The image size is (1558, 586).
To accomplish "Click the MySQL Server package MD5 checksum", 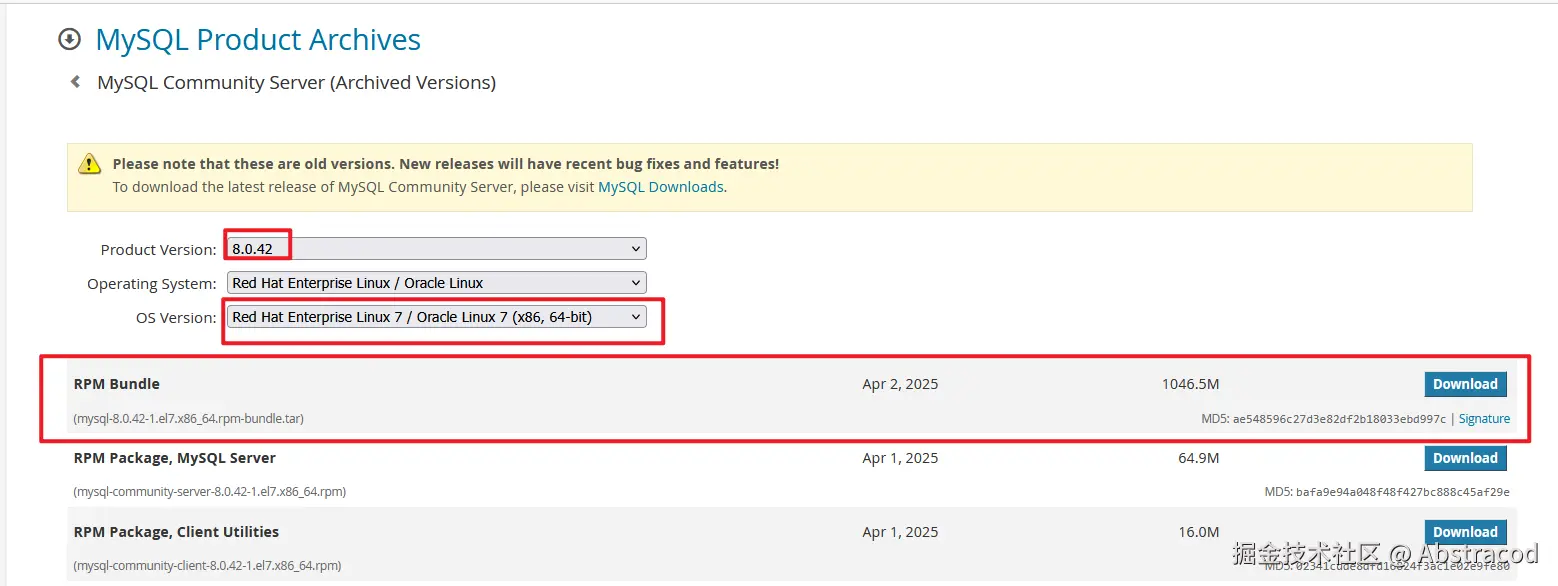I will tap(1402, 492).
